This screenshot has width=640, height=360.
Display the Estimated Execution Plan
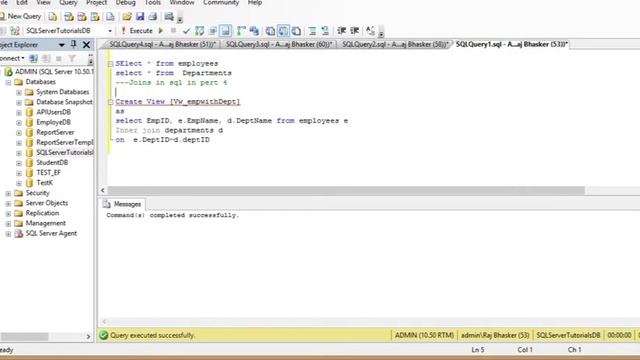pos(200,31)
